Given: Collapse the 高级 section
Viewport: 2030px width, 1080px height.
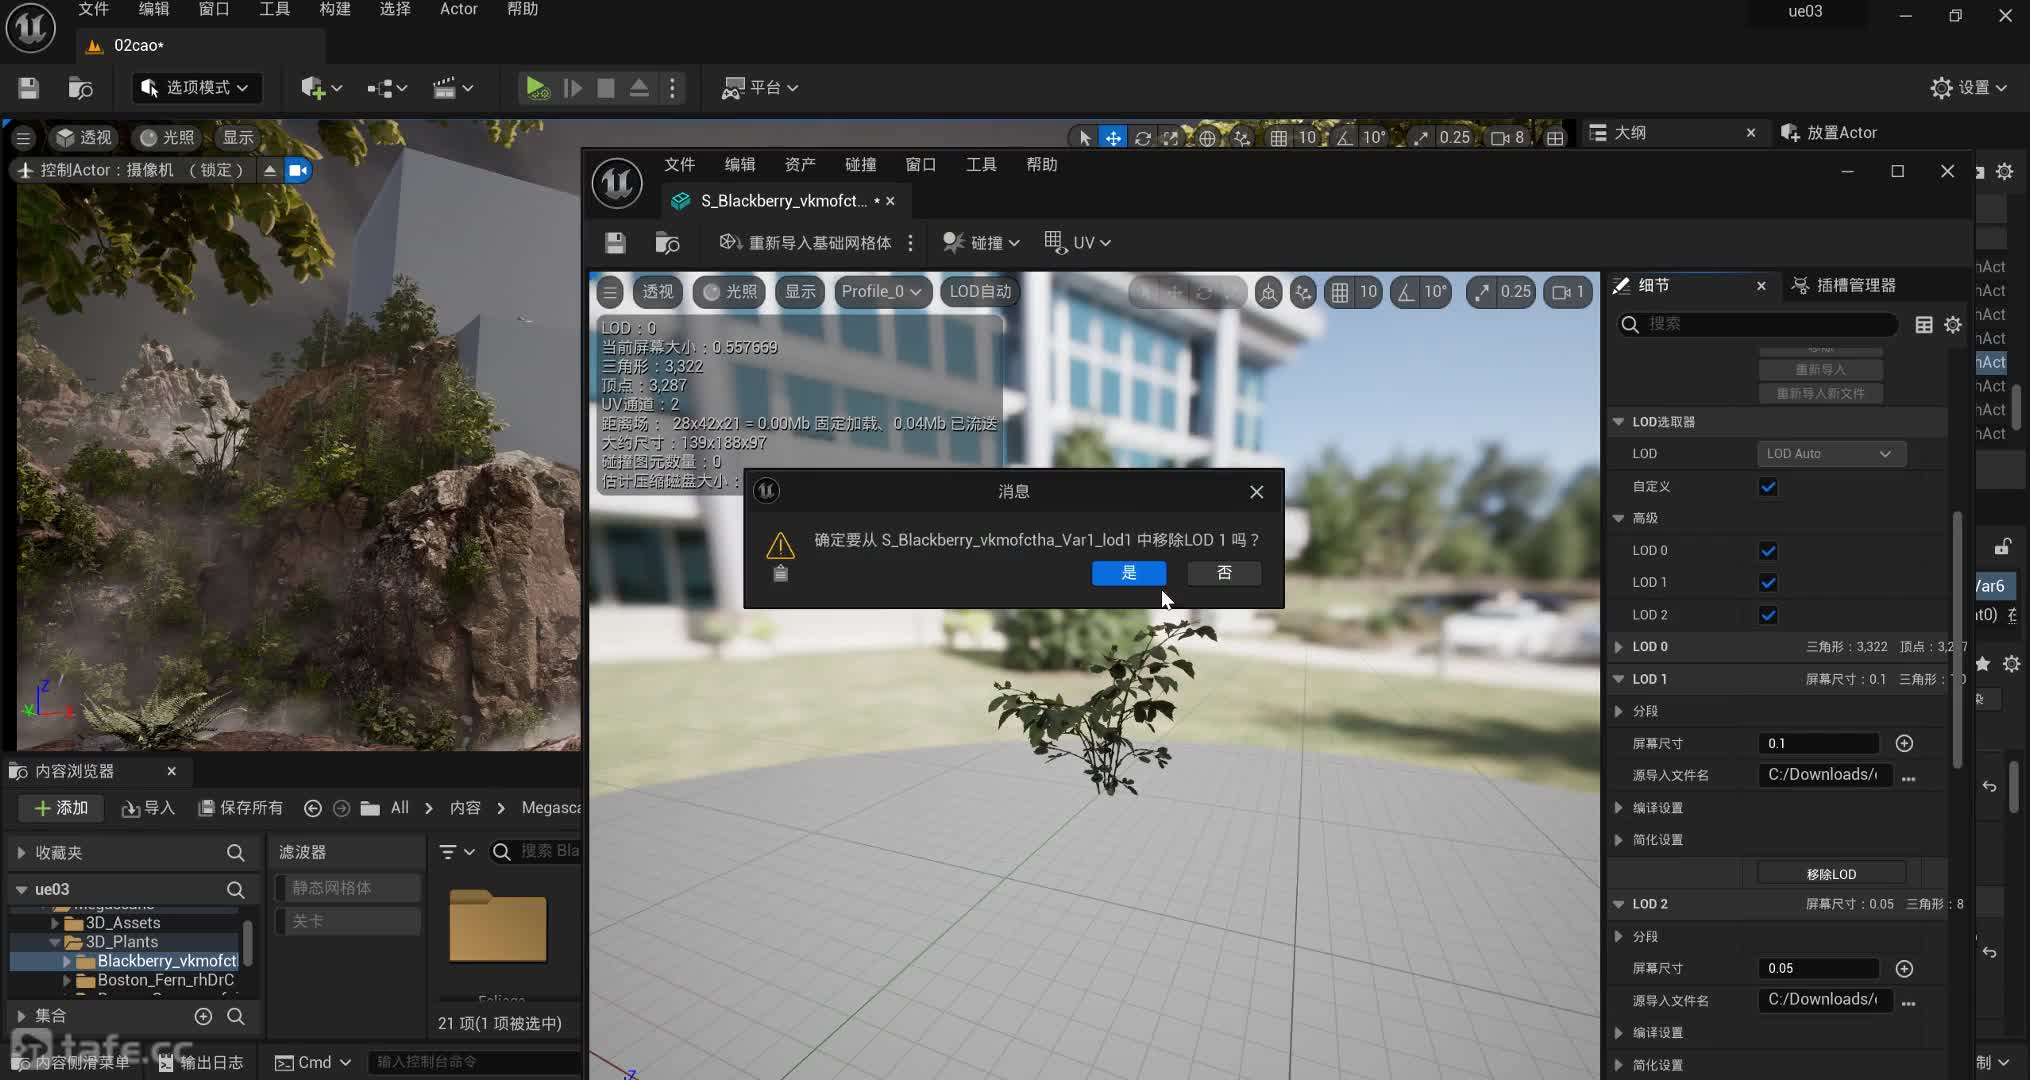Looking at the screenshot, I should click(1618, 518).
